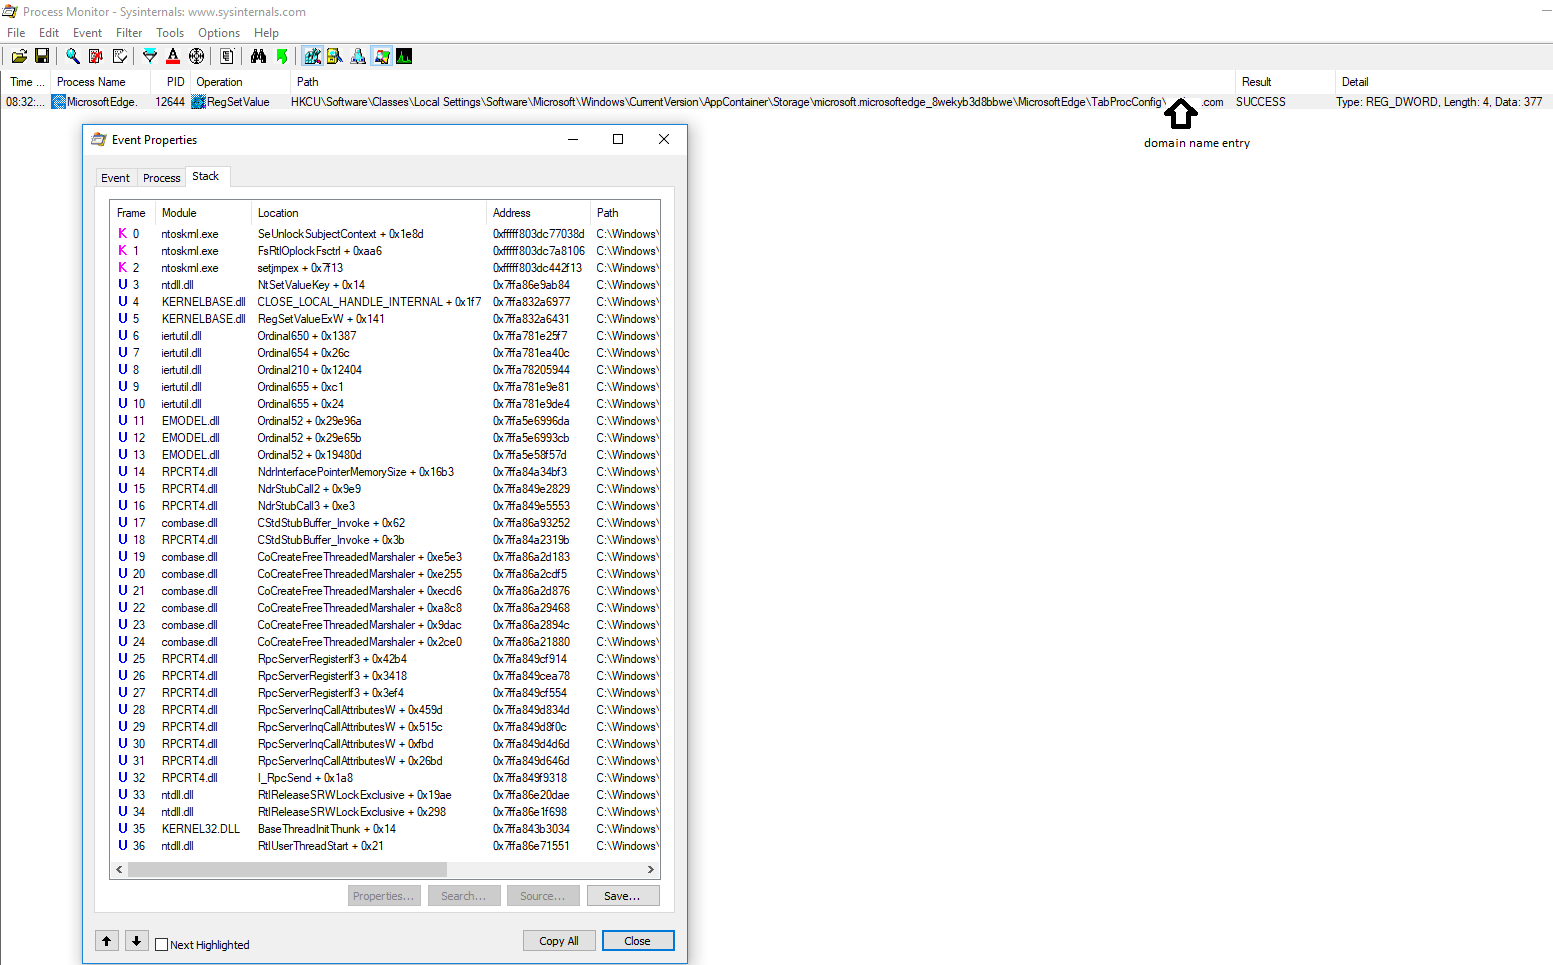Click the Copy All button

click(559, 941)
